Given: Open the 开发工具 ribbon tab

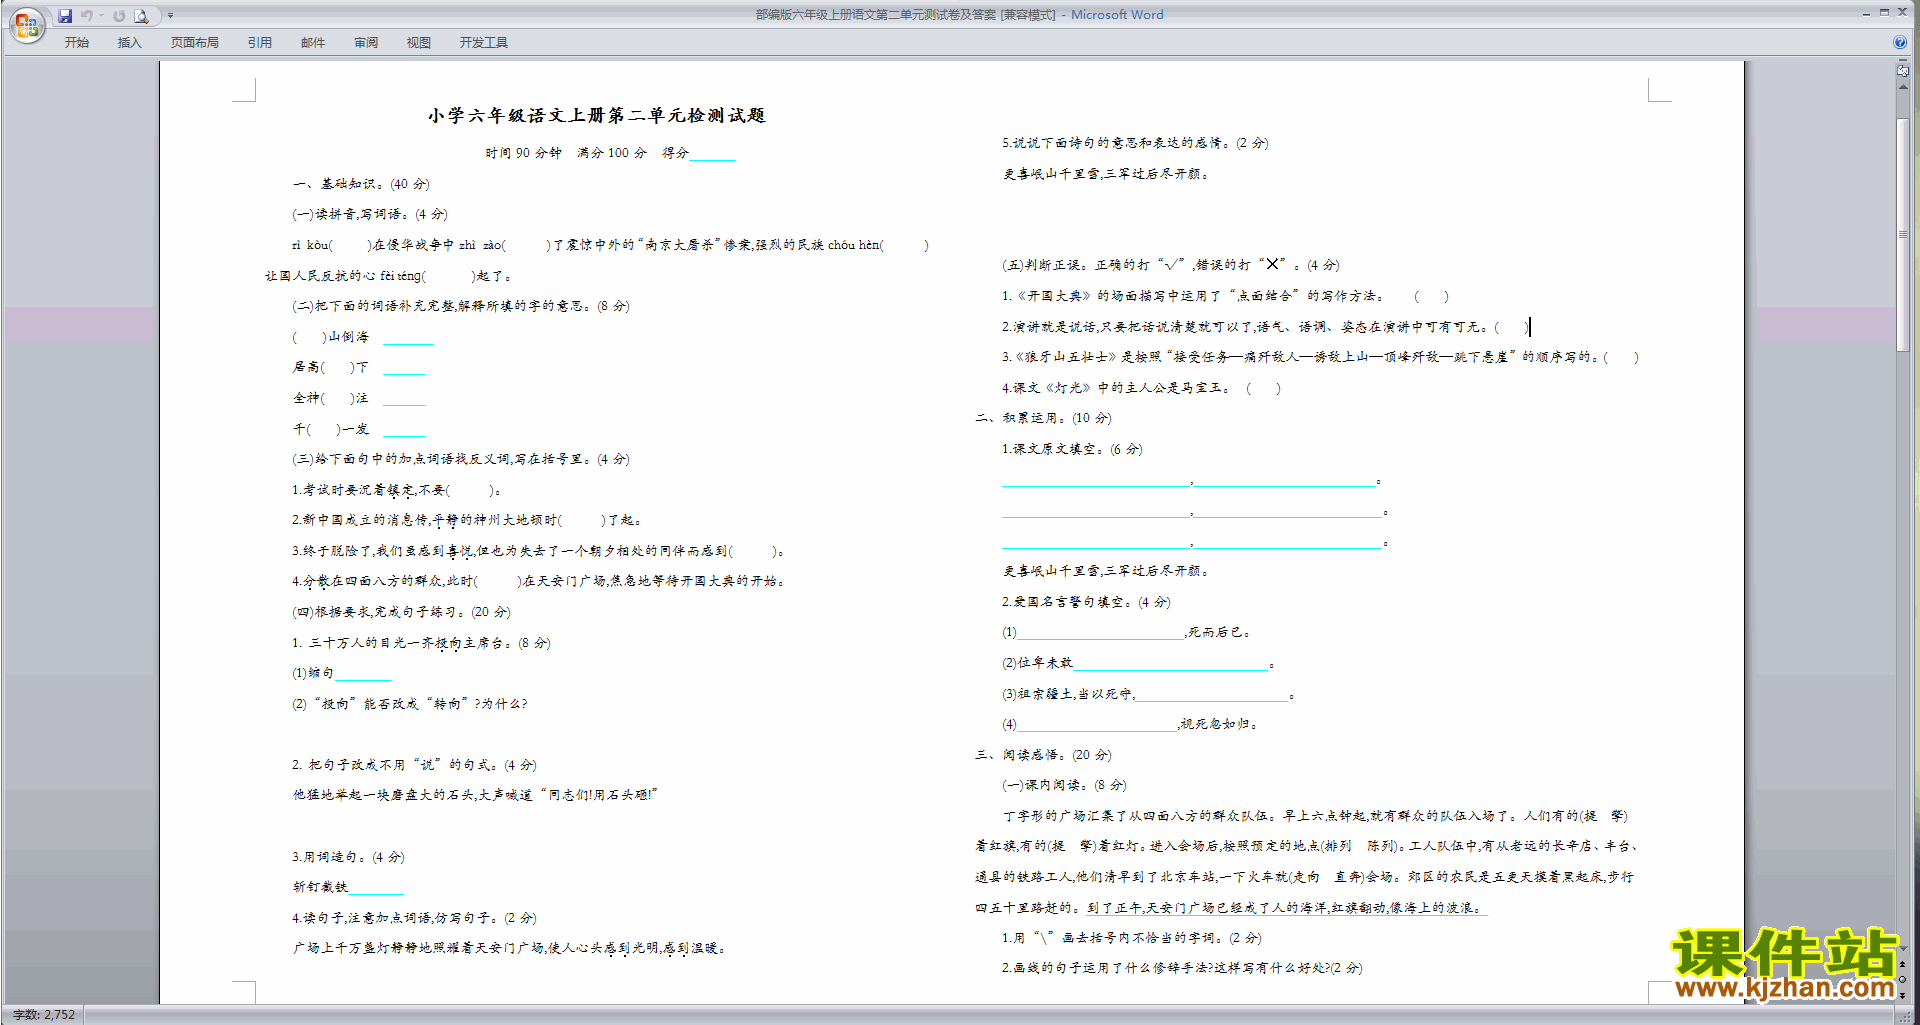Looking at the screenshot, I should tap(484, 42).
